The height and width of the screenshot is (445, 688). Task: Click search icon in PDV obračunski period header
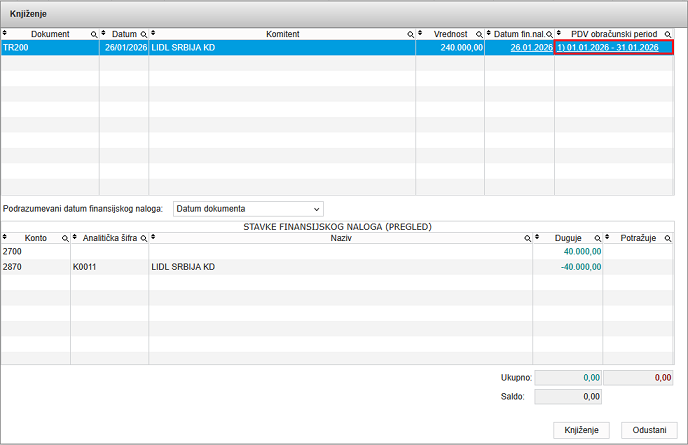click(668, 34)
